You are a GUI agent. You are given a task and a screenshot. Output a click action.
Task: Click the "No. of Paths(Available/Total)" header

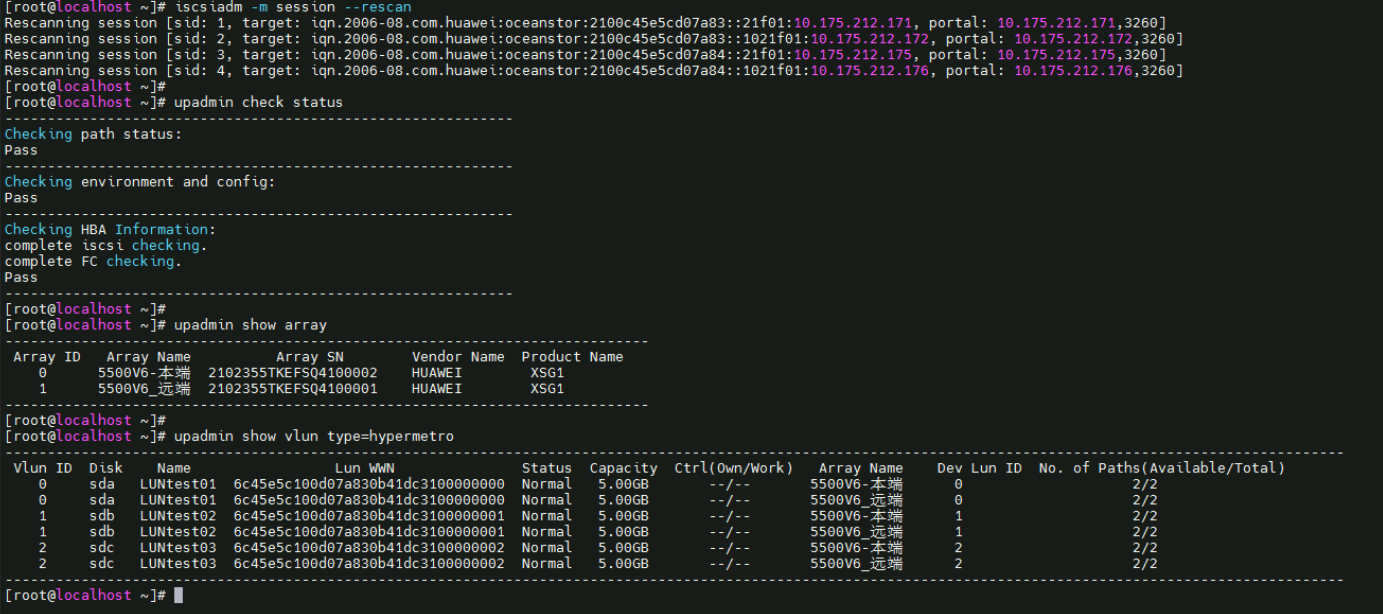pyautogui.click(x=1161, y=468)
